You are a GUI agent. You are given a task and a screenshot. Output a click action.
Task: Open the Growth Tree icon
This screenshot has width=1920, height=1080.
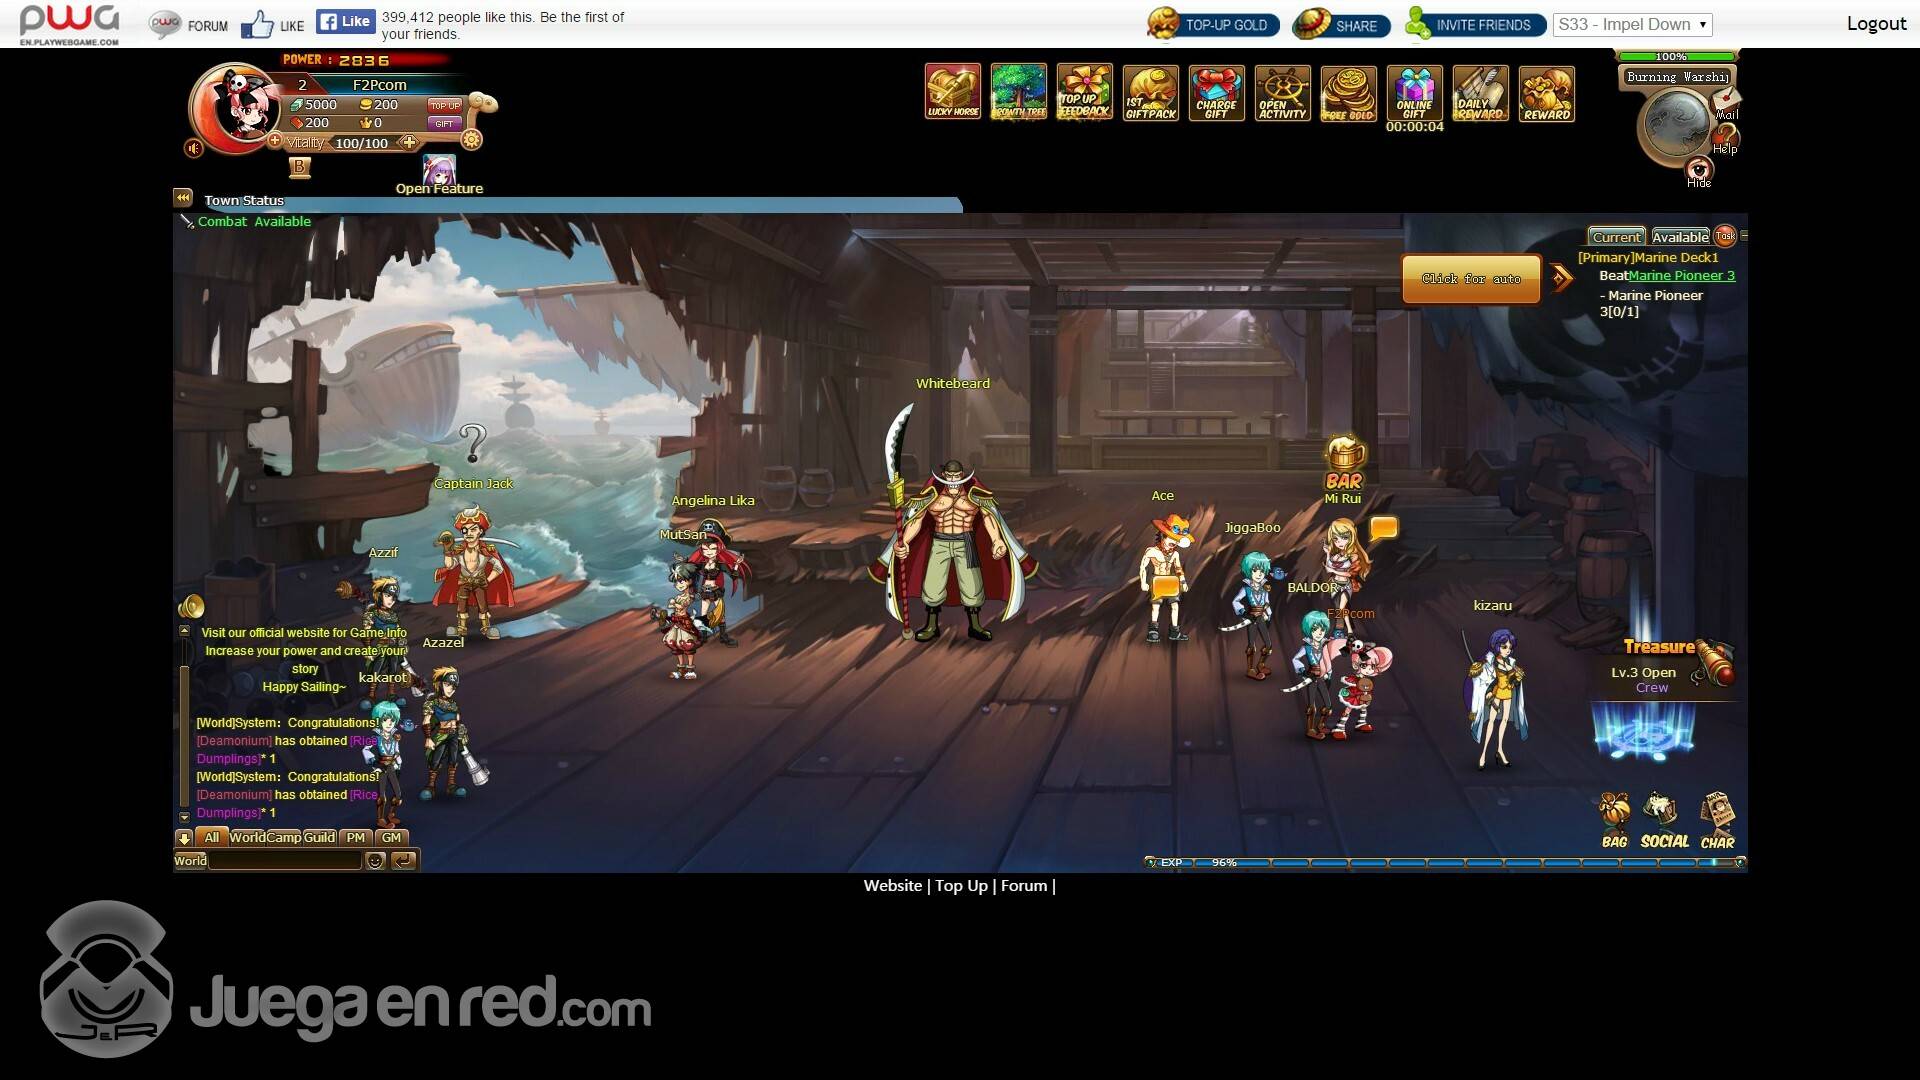click(x=1018, y=93)
